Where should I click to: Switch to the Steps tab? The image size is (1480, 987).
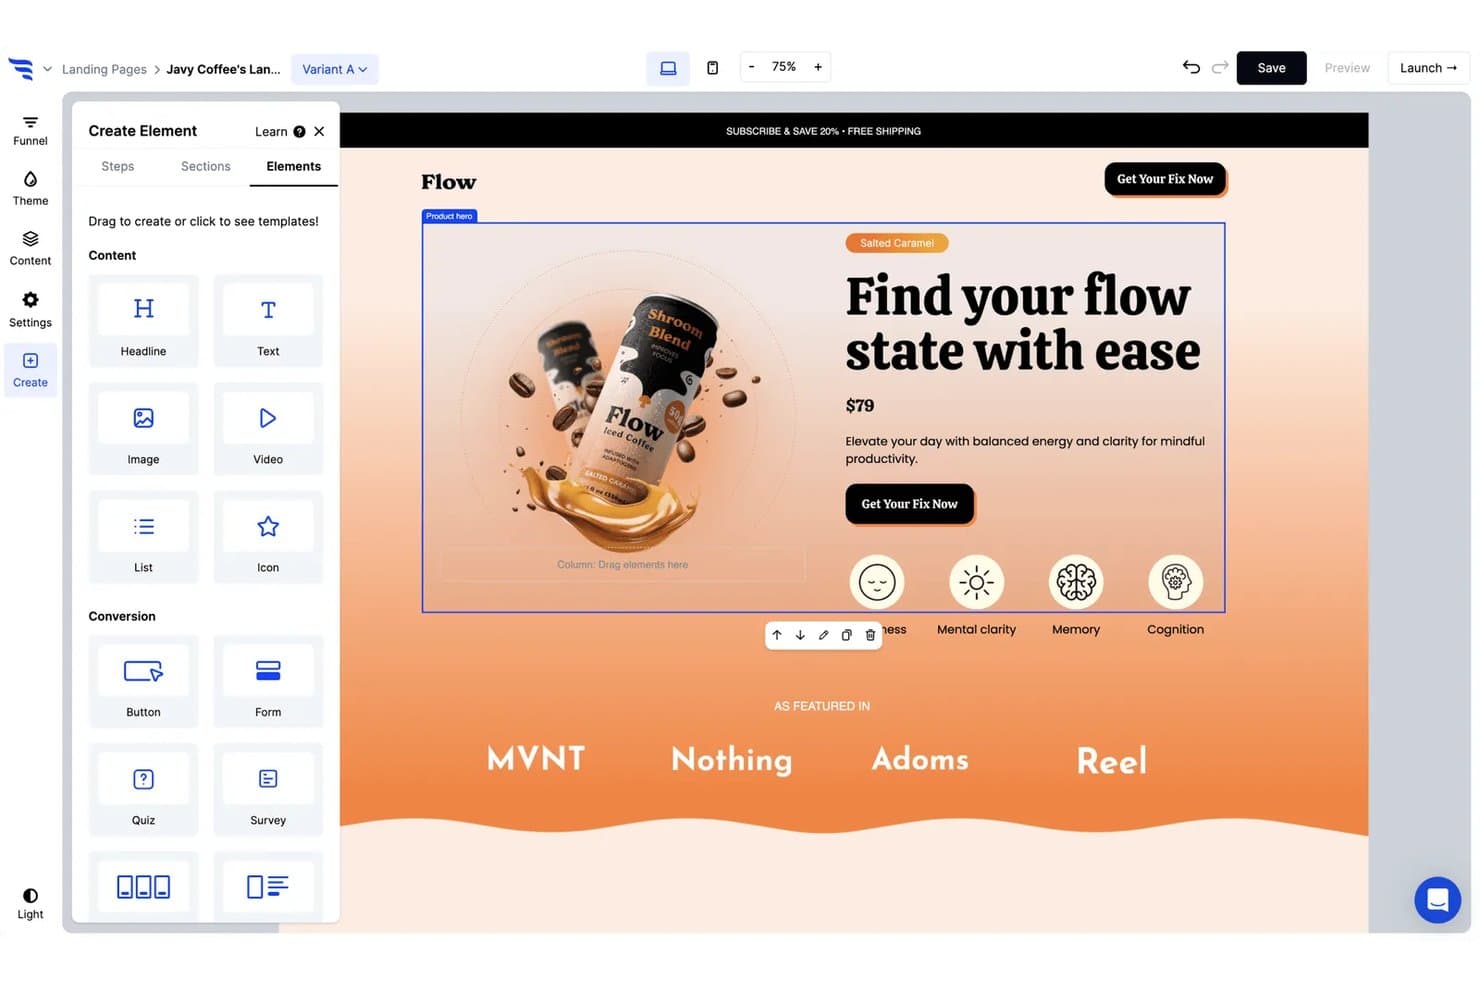tap(118, 166)
